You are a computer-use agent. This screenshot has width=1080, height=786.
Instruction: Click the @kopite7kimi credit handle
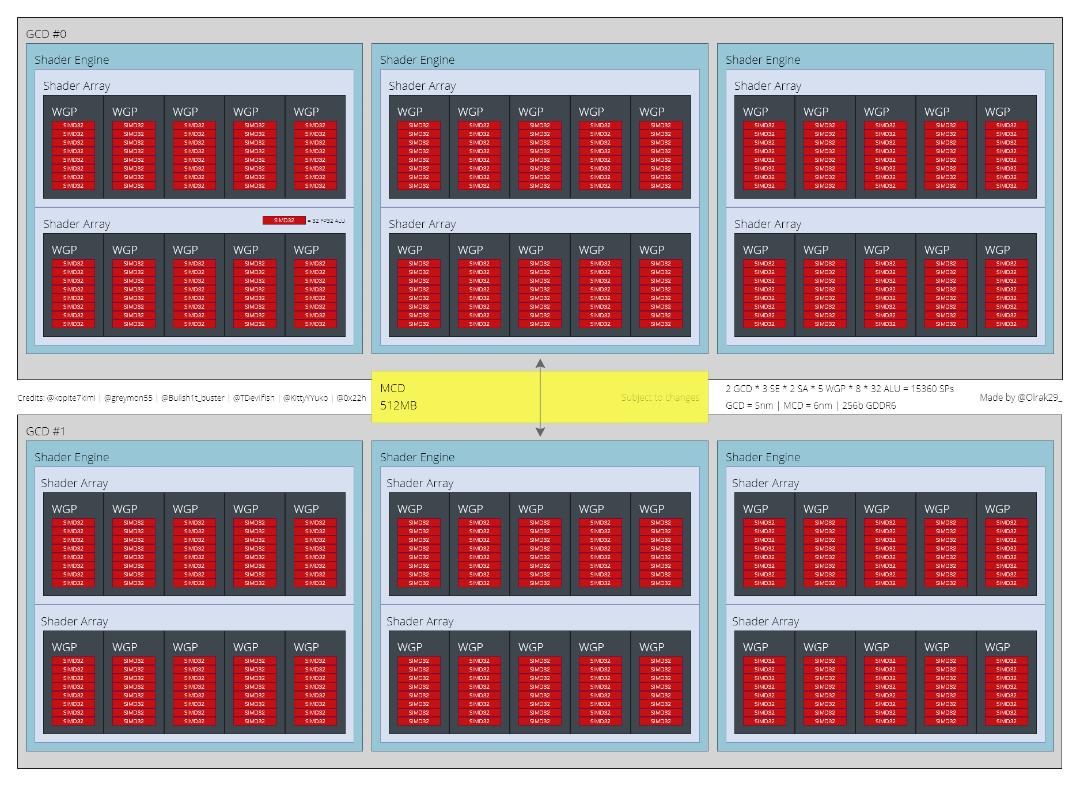click(x=70, y=398)
